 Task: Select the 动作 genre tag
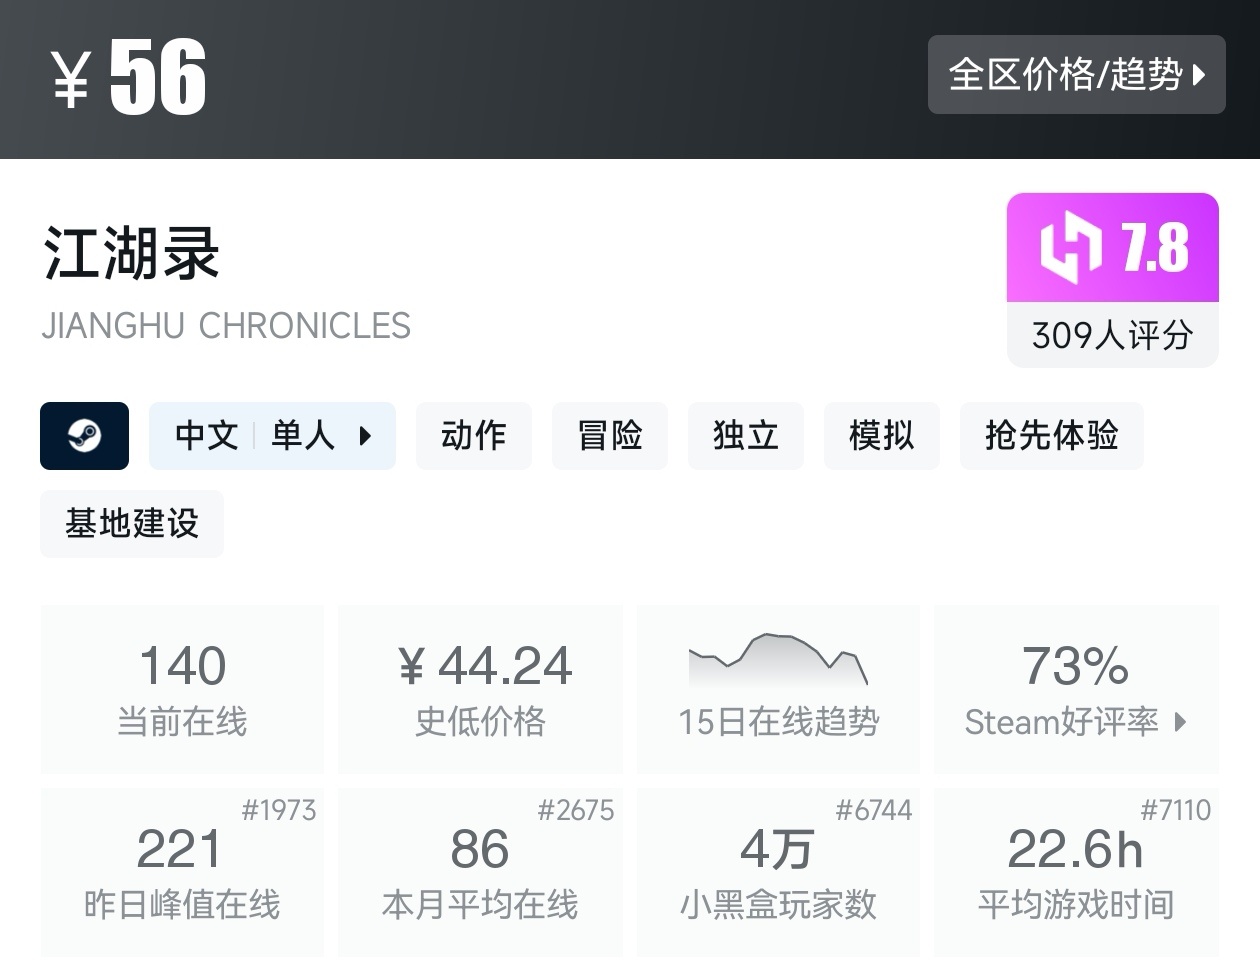[473, 436]
